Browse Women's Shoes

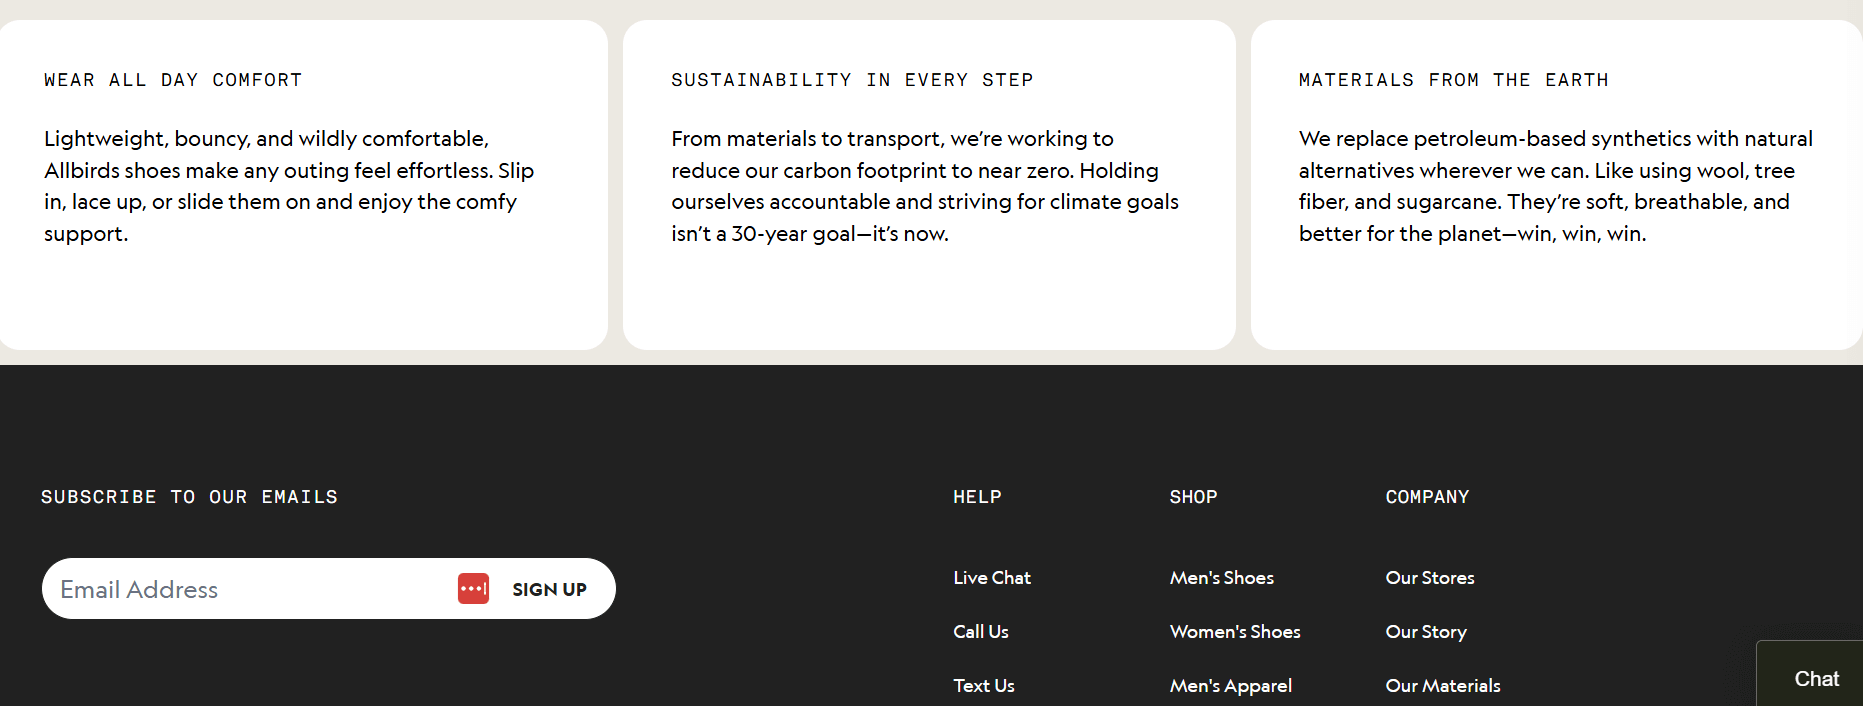tap(1234, 632)
